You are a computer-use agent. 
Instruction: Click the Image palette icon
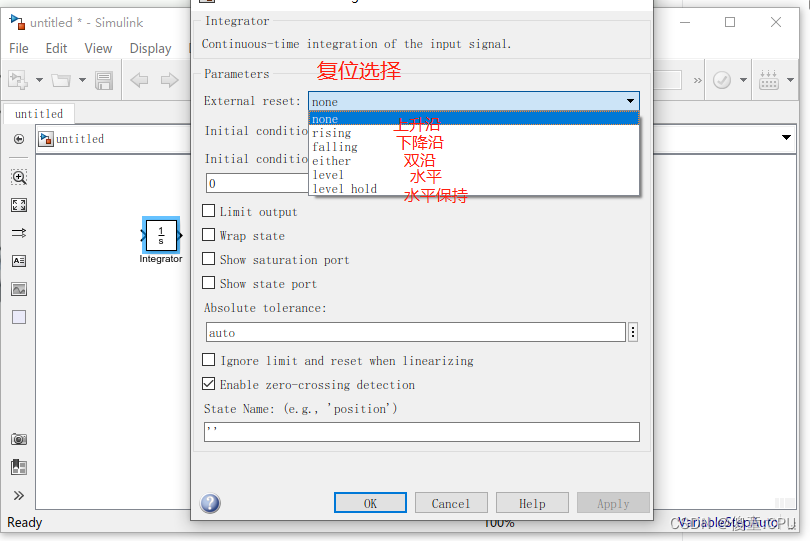(19, 289)
